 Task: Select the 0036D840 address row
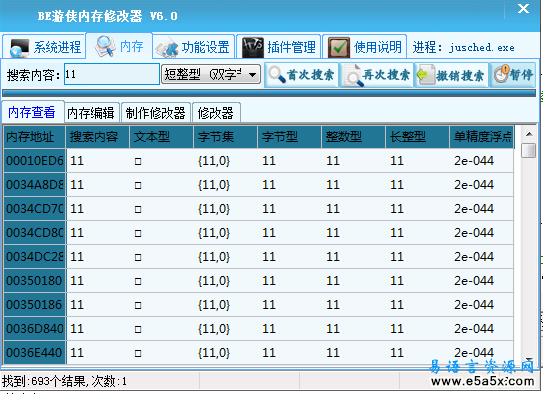[258, 329]
